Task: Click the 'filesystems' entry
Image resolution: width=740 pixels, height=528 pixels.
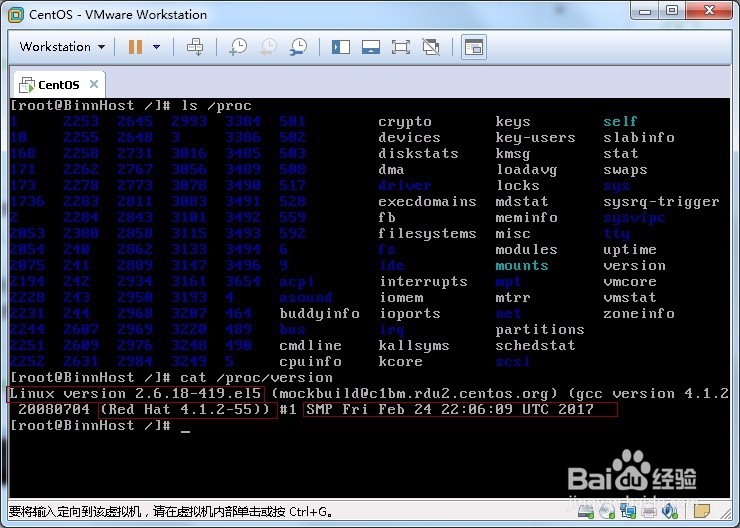Action: [x=427, y=234]
